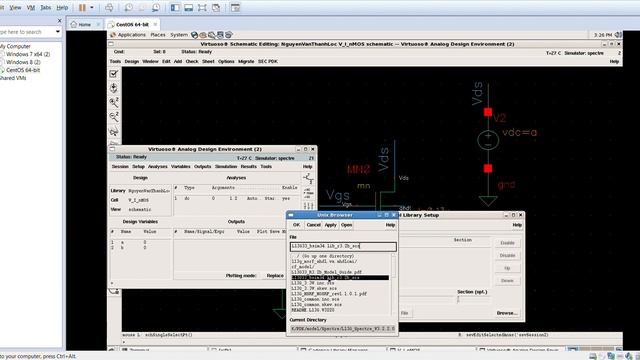
Task: Select the red V2 source terminal square
Action: [x=488, y=112]
